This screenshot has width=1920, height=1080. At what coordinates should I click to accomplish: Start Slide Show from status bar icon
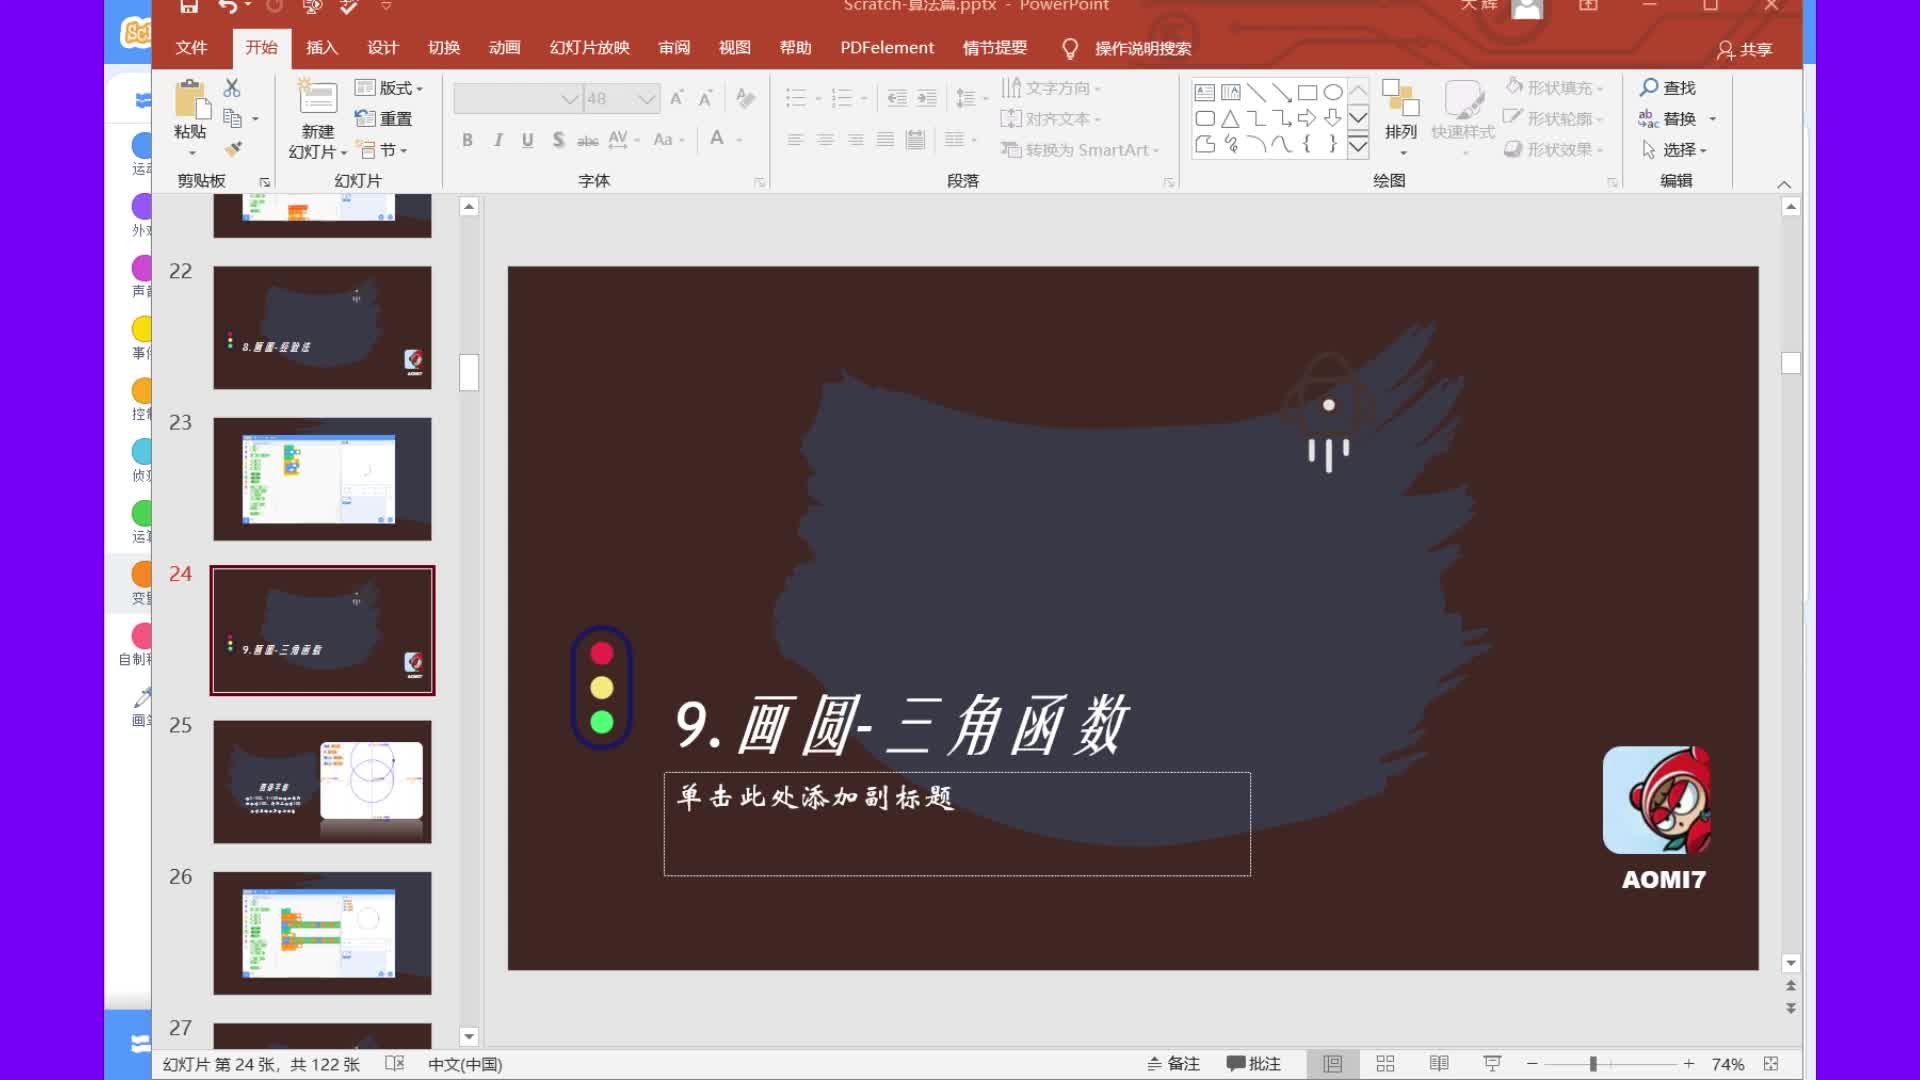click(1492, 1064)
